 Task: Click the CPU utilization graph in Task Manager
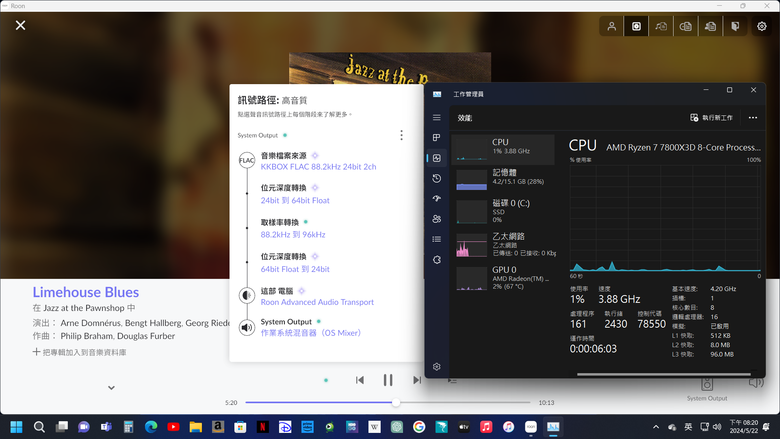pyautogui.click(x=665, y=218)
